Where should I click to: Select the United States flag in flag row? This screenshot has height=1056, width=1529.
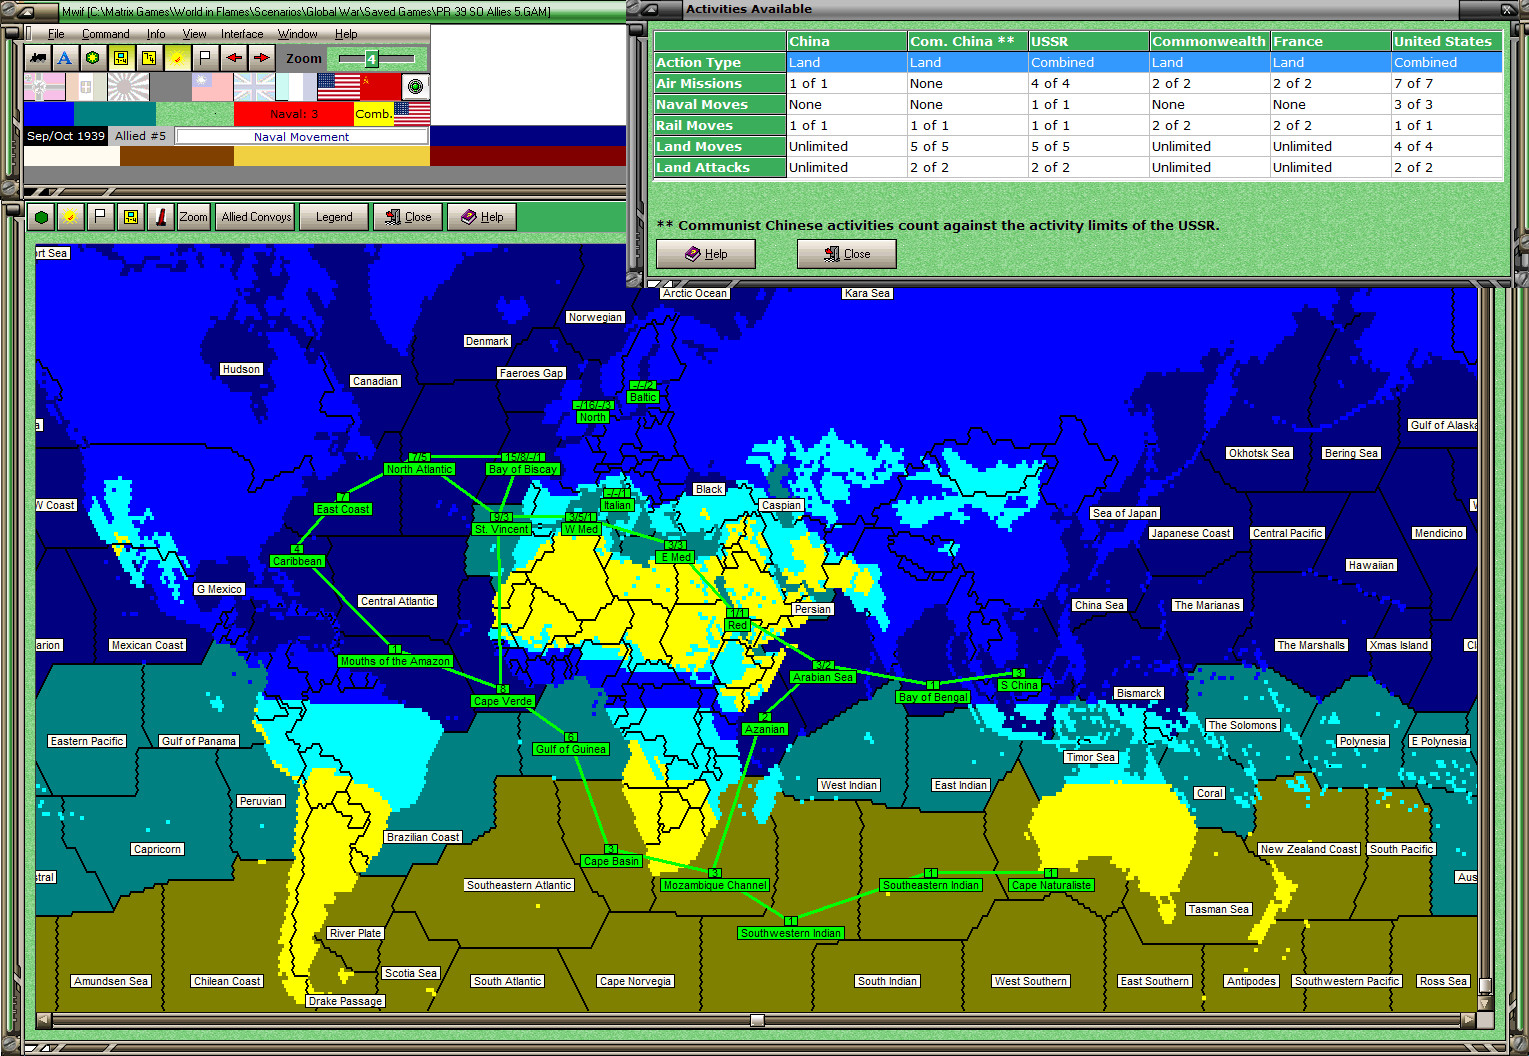click(338, 87)
